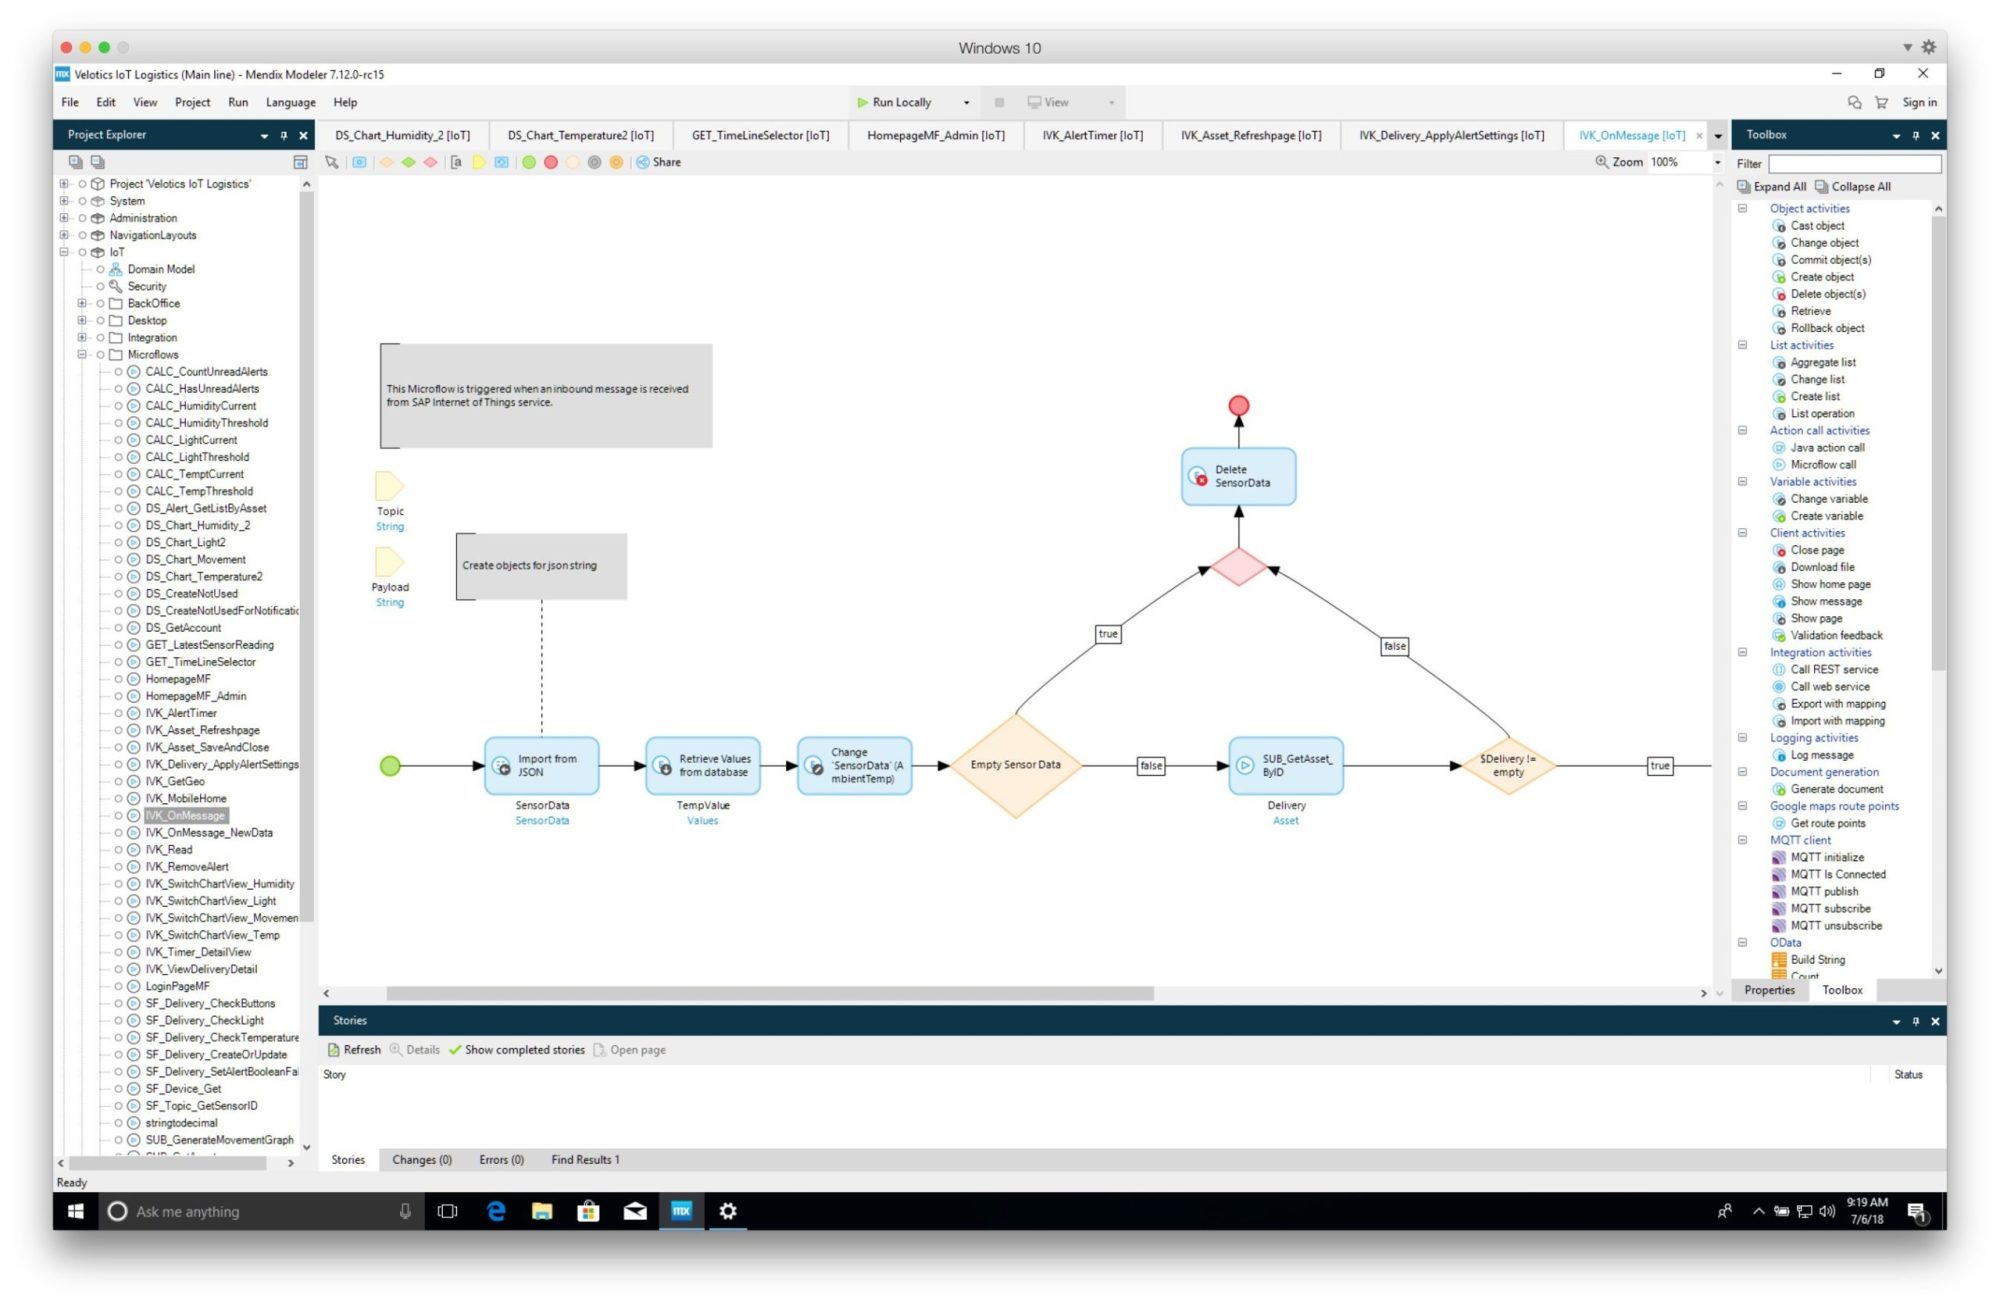Open the Project menu
This screenshot has height=1306, width=2000.
[x=191, y=101]
